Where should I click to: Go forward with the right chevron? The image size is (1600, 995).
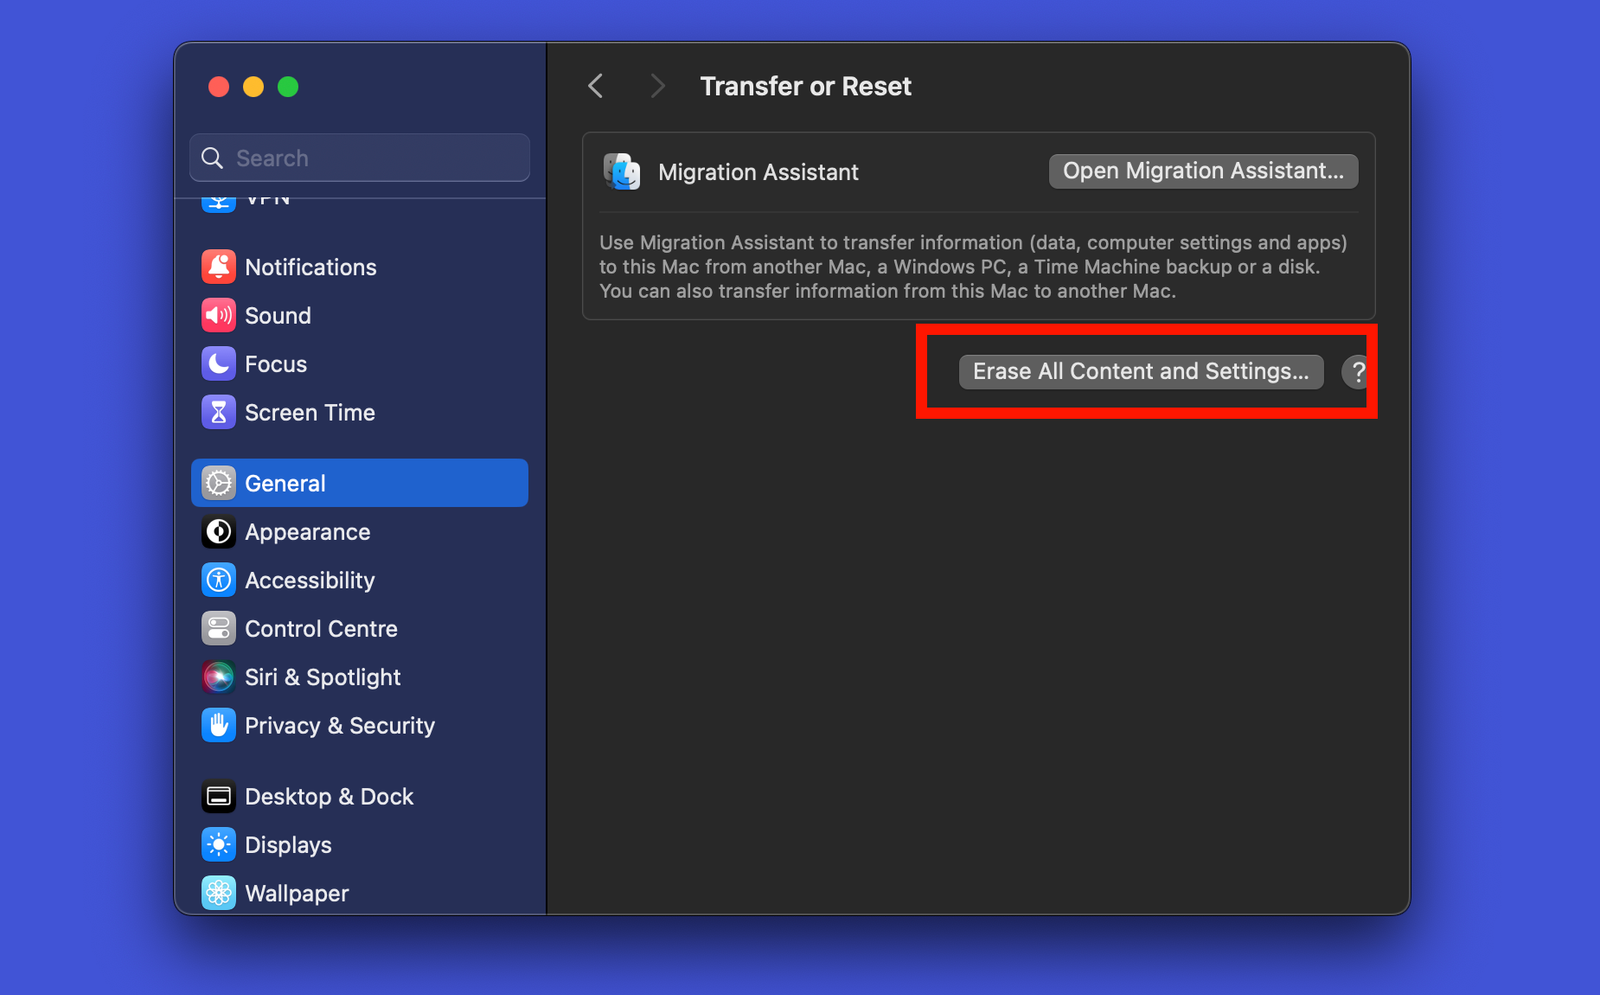[x=657, y=86]
